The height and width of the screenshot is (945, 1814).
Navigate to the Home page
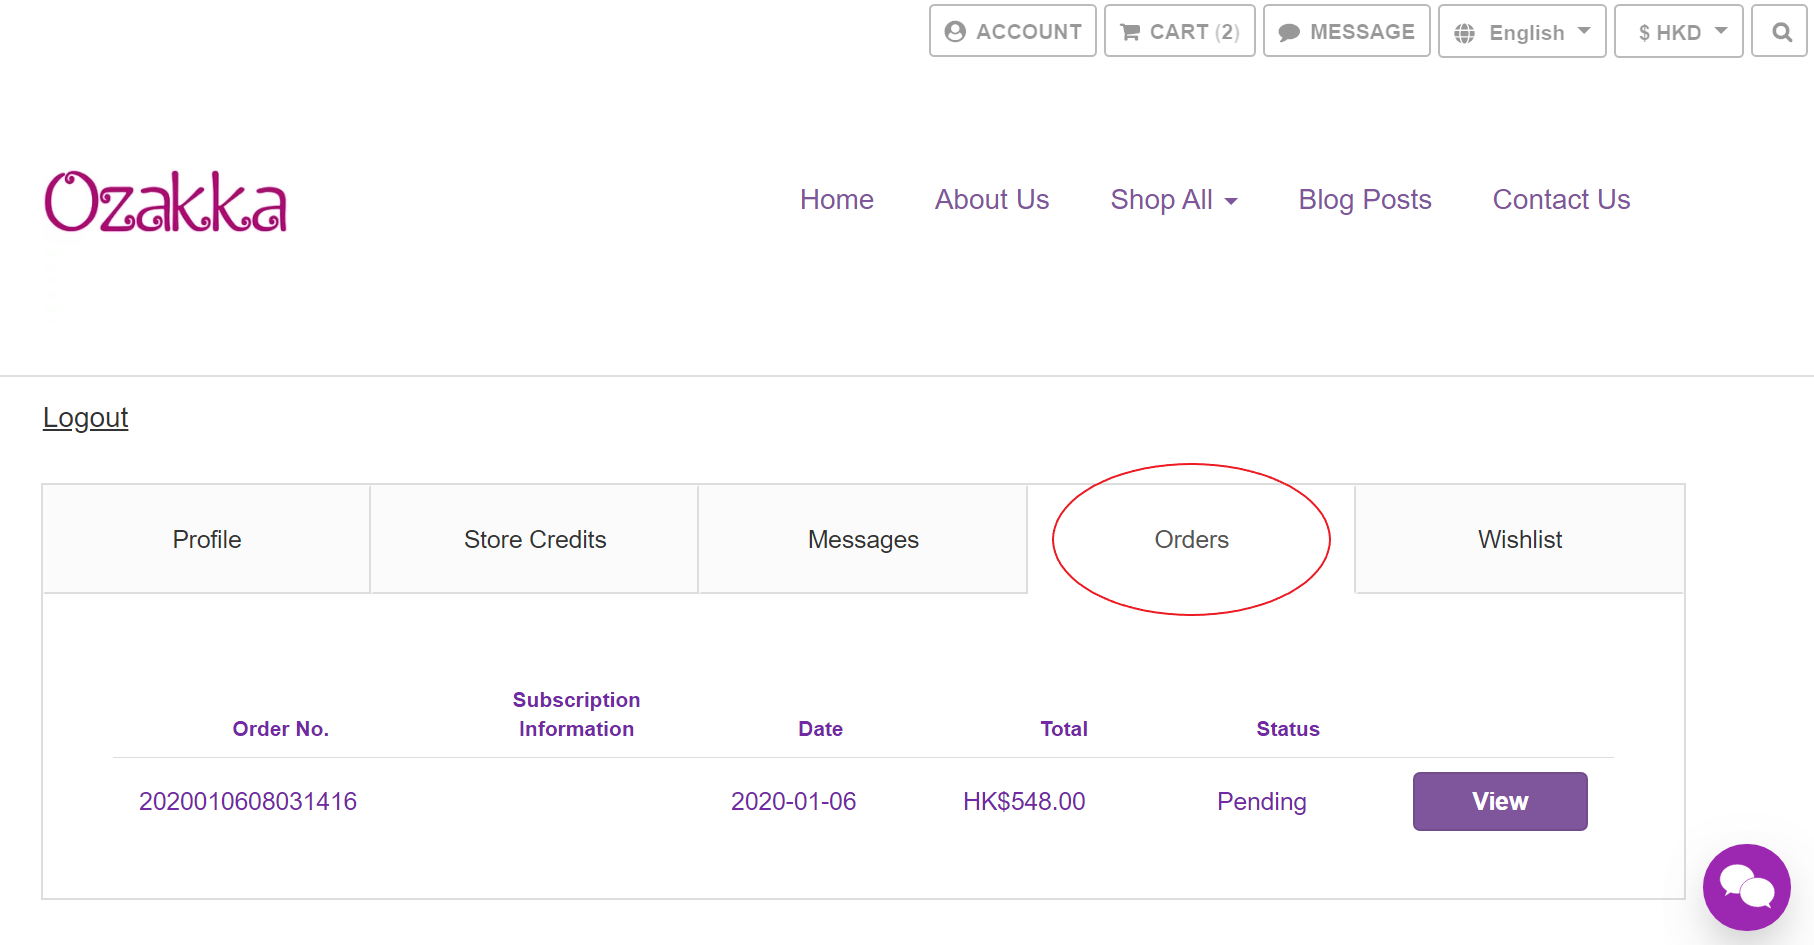pyautogui.click(x=836, y=200)
